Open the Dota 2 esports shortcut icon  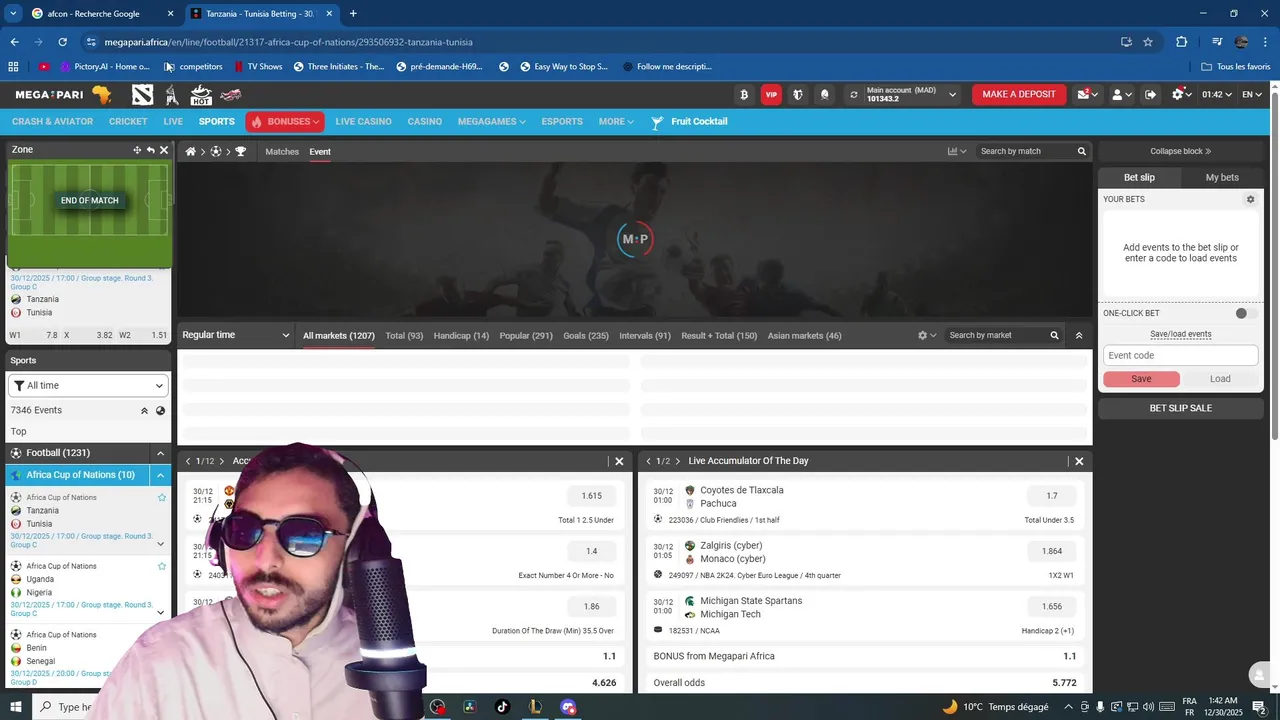142,95
